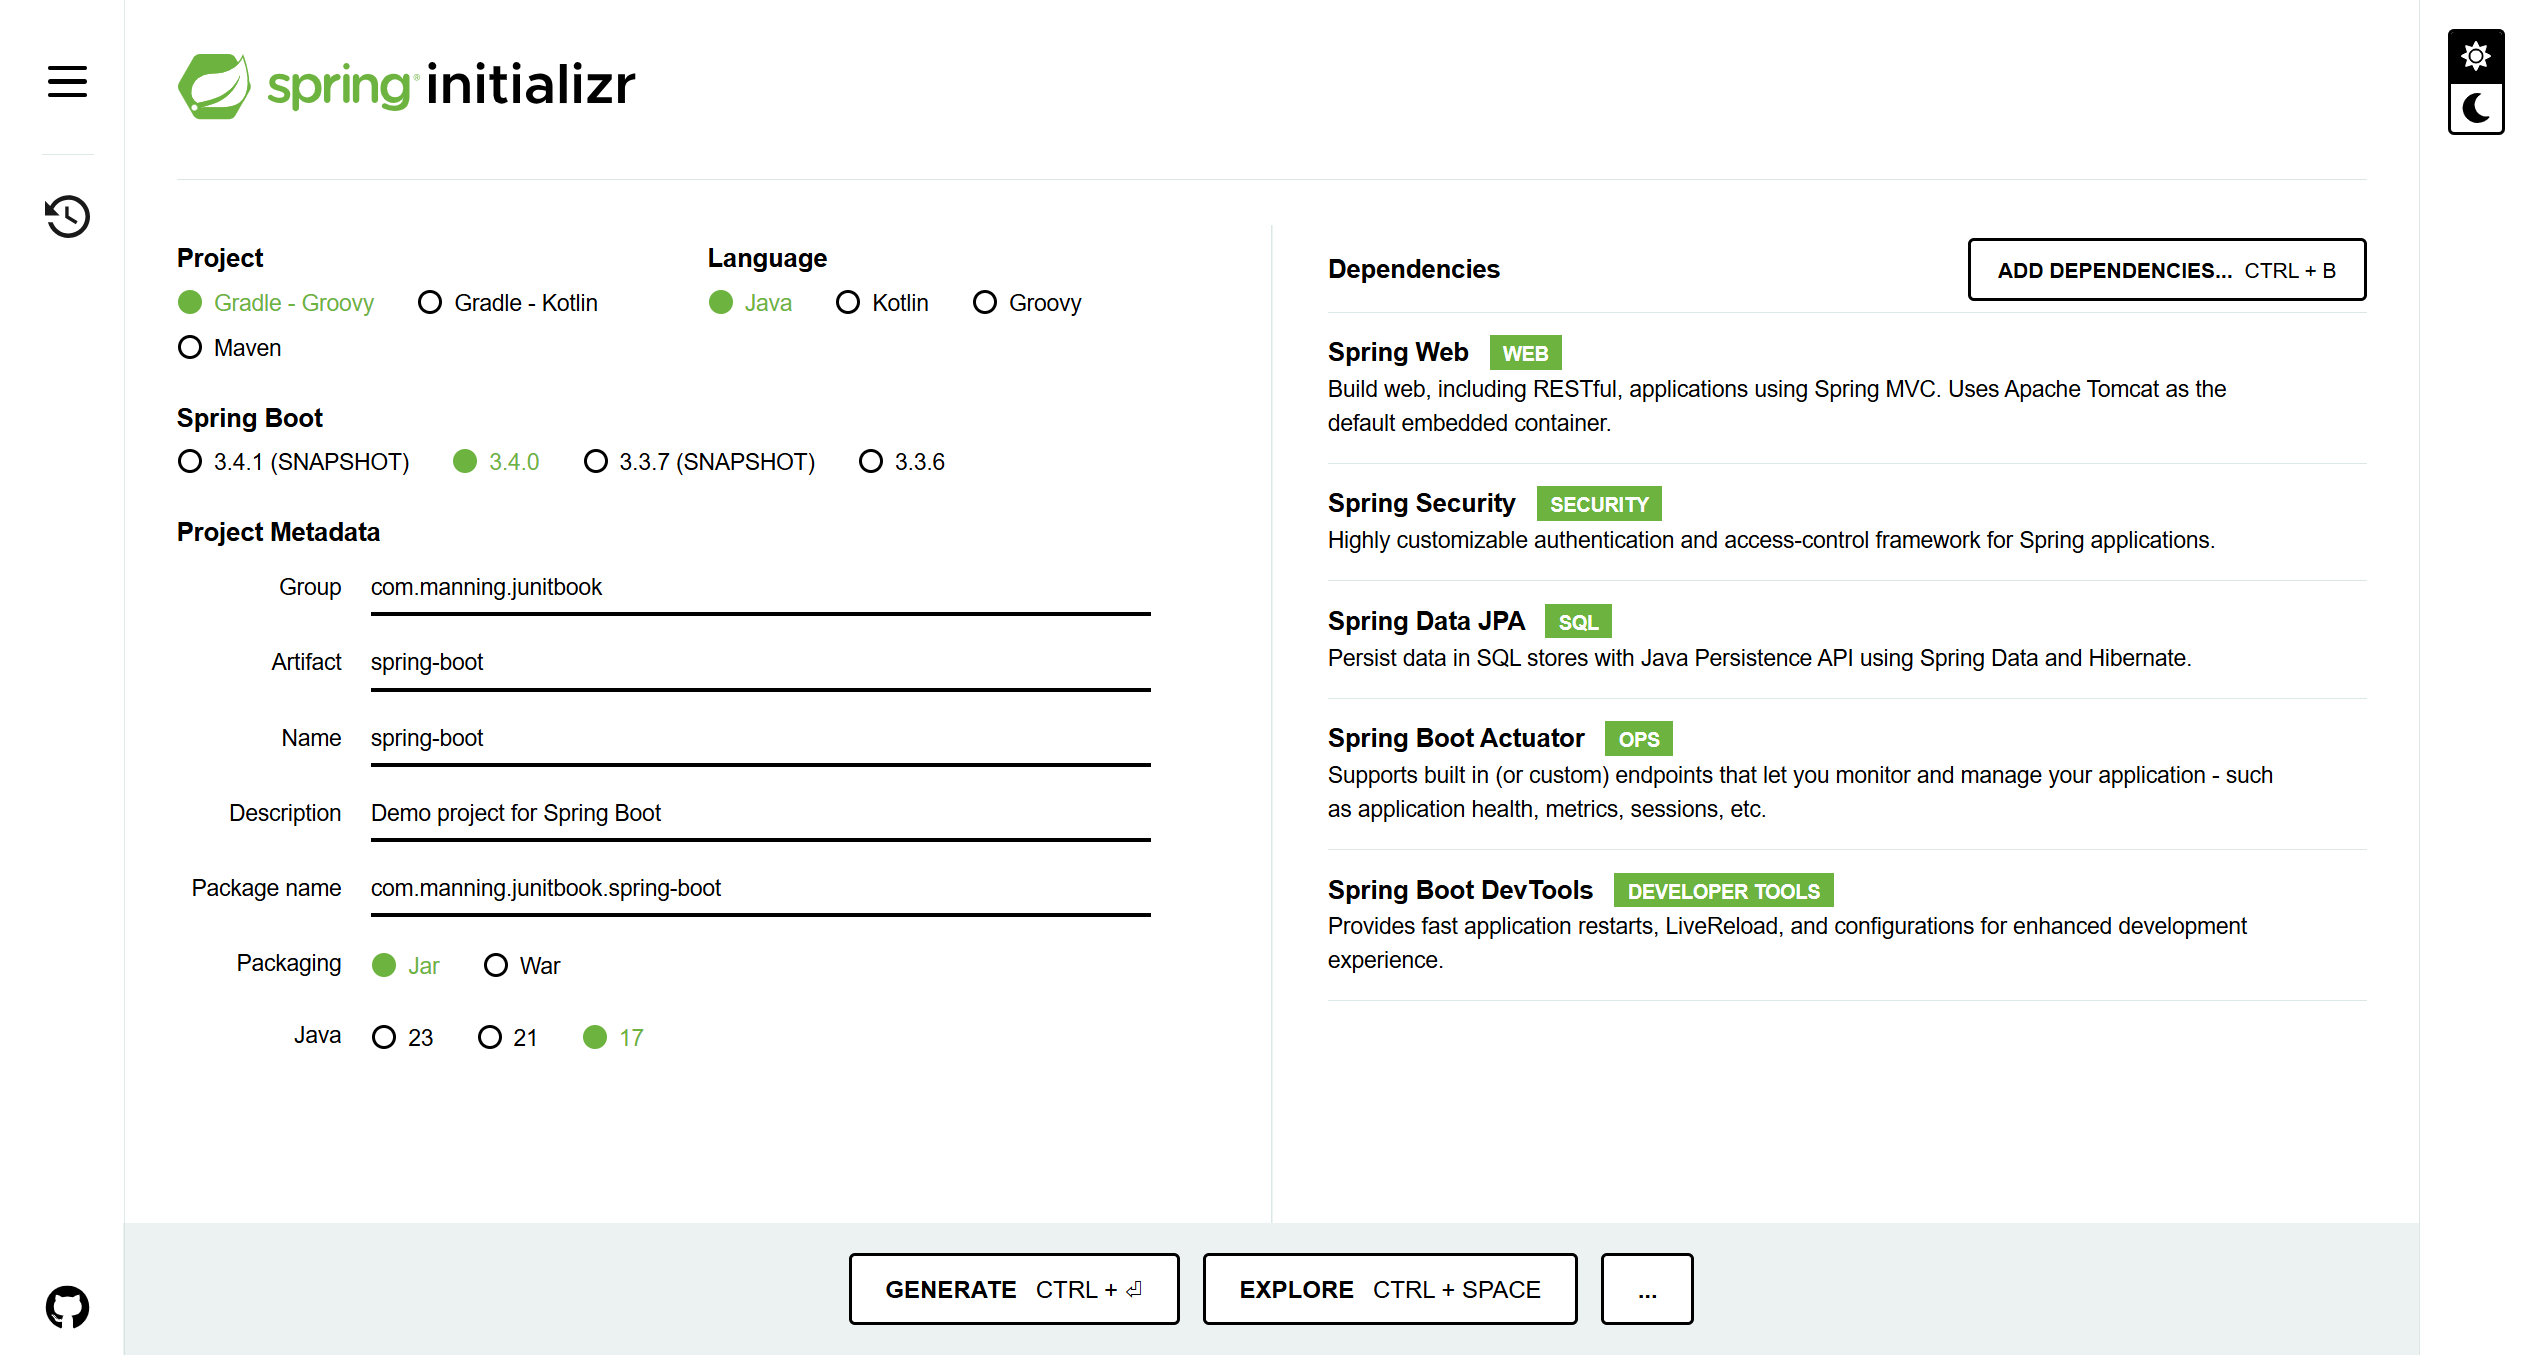Open the more options ellipsis button

point(1647,1290)
